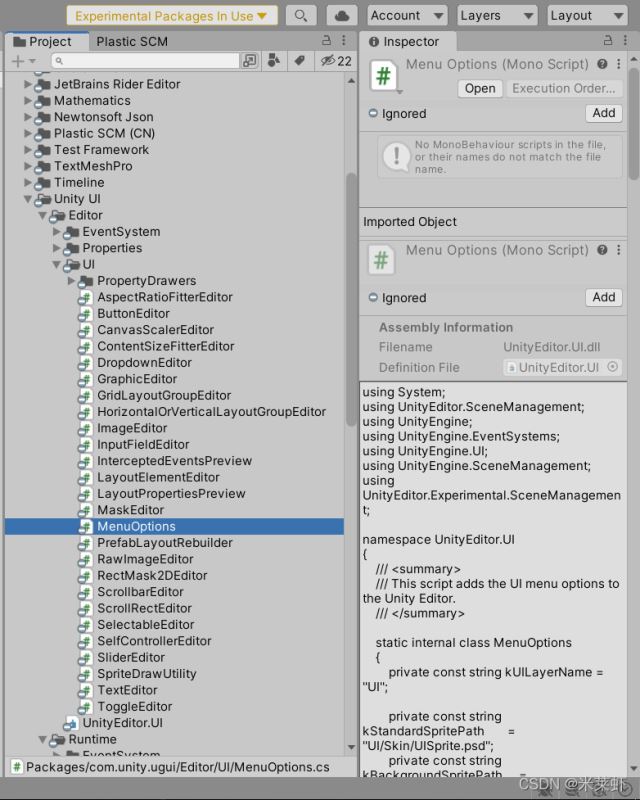Click the ButtonEditor script icon

click(85, 314)
